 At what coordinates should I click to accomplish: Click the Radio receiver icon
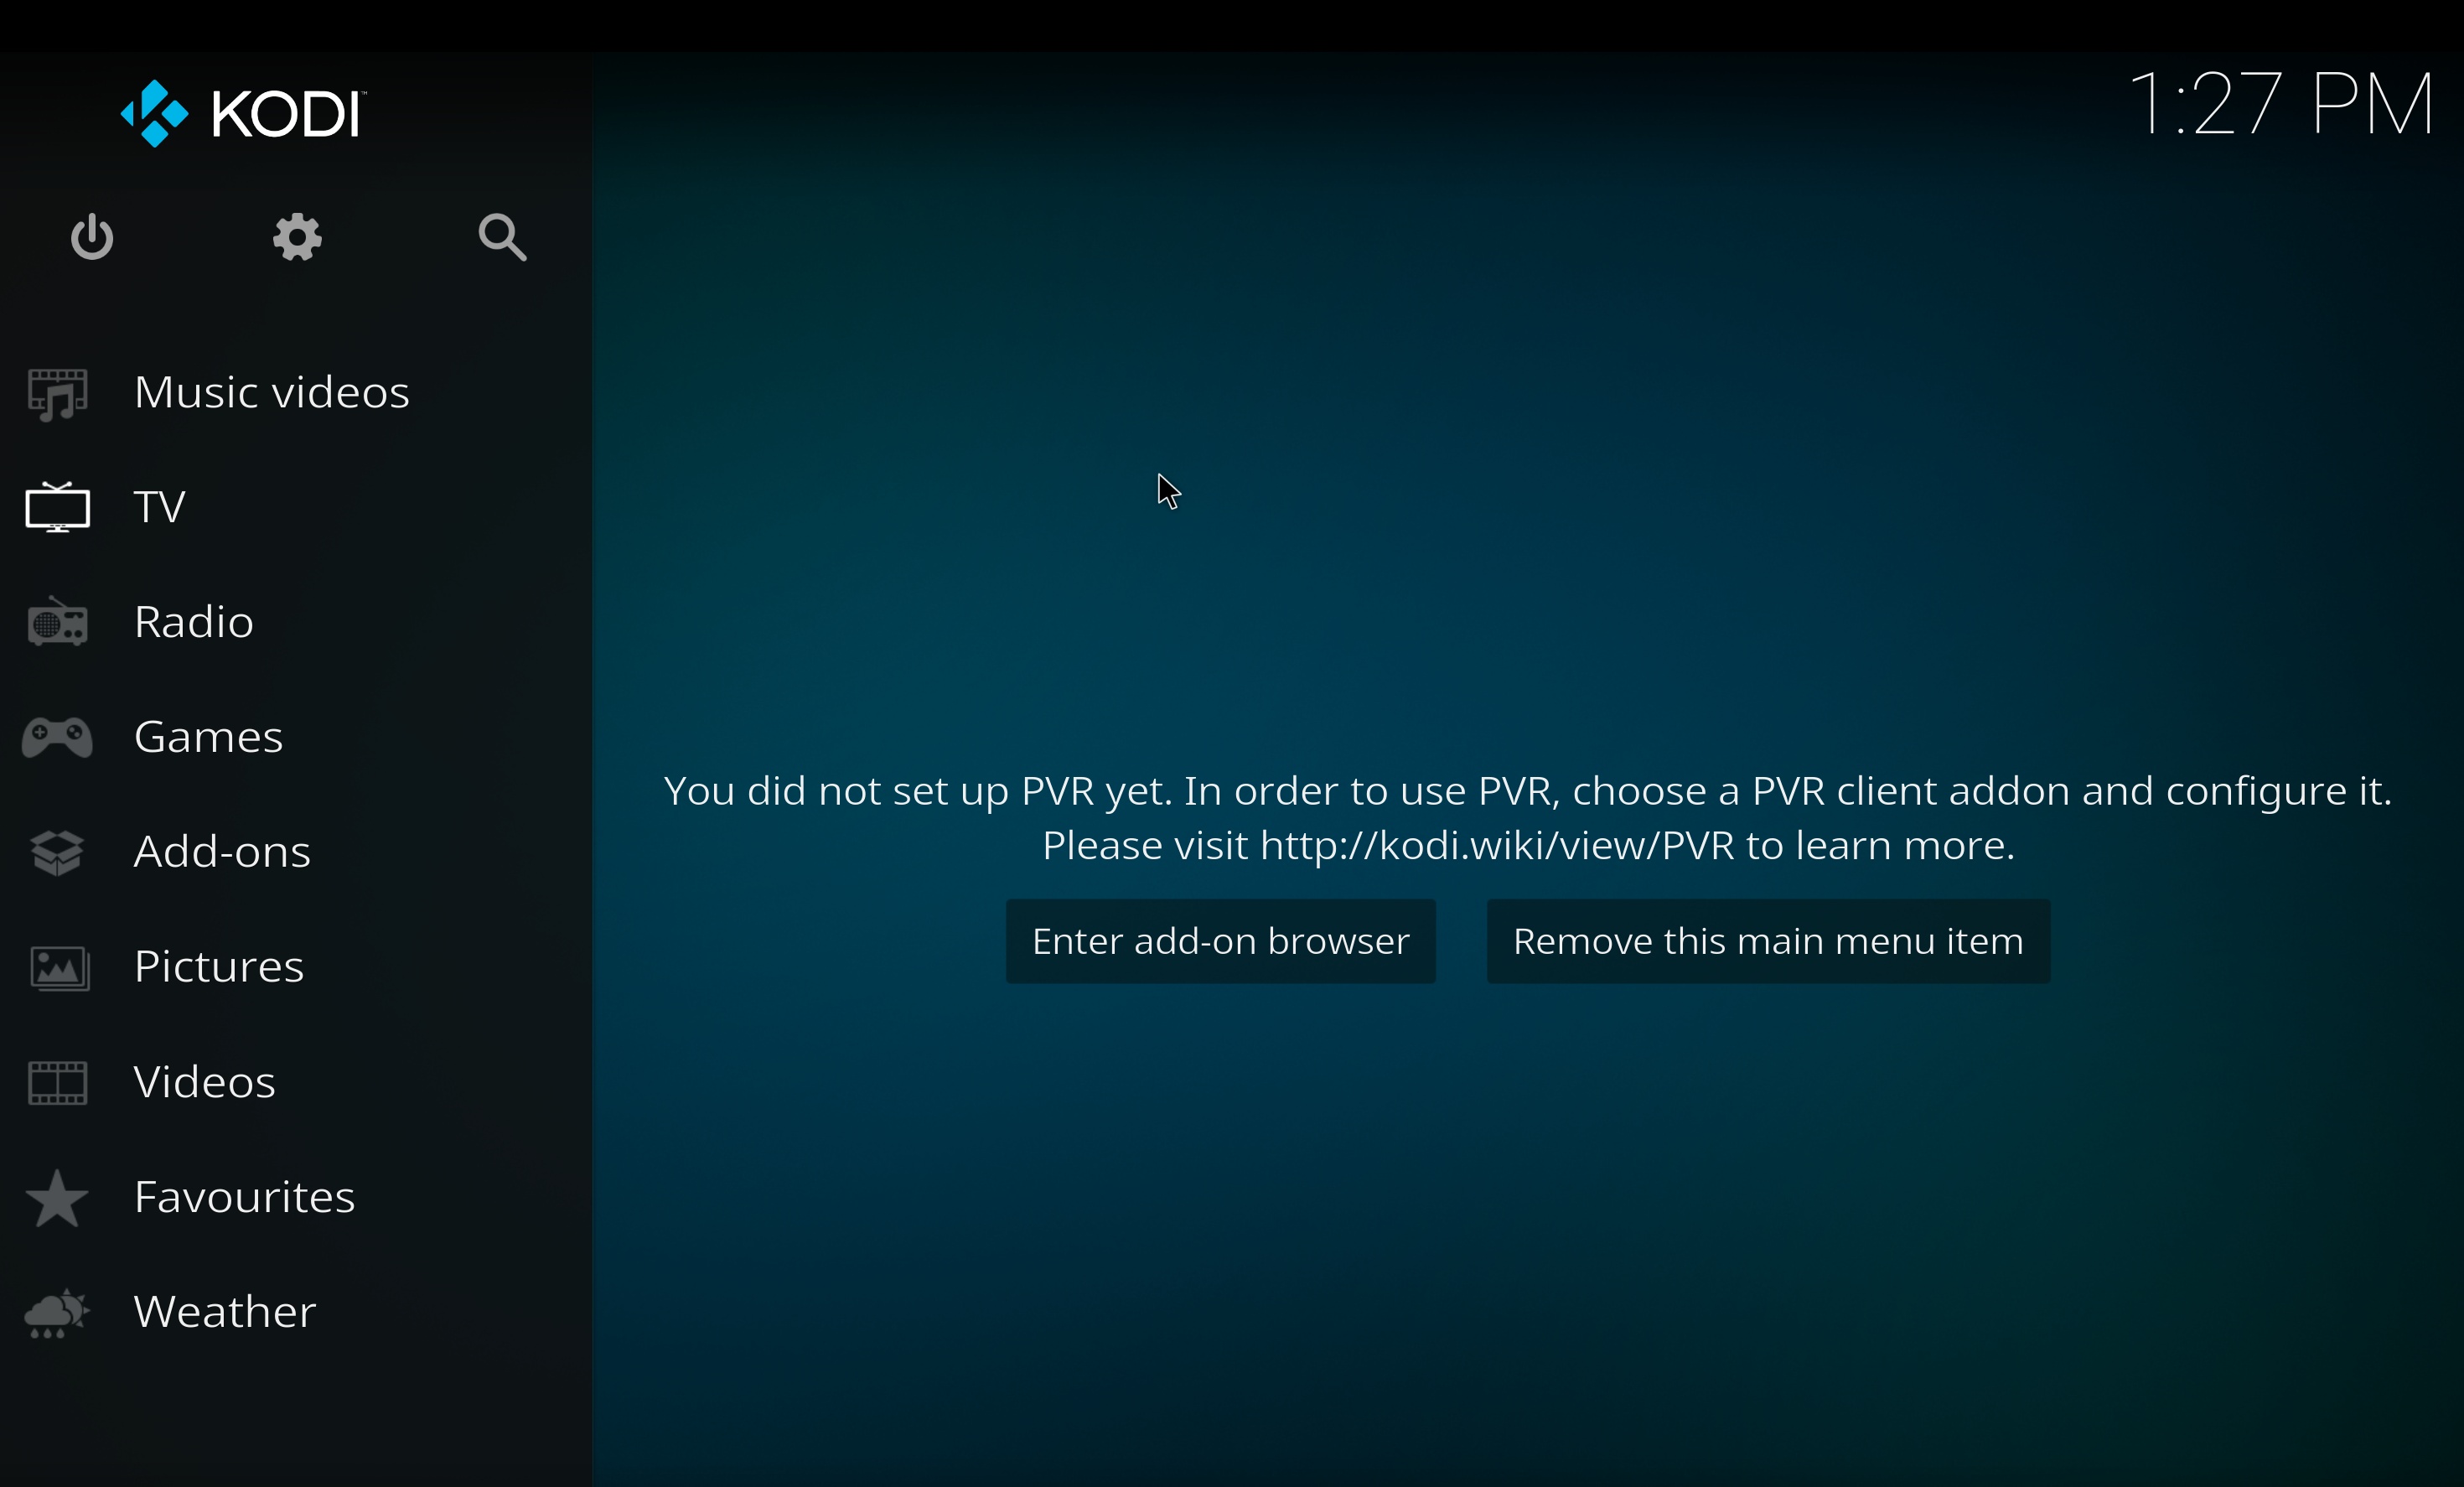(x=58, y=622)
